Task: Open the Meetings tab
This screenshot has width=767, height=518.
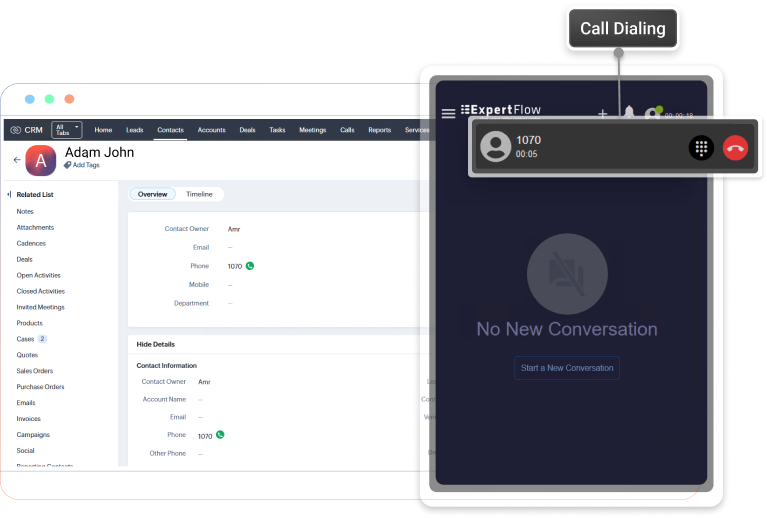Action: (x=313, y=130)
